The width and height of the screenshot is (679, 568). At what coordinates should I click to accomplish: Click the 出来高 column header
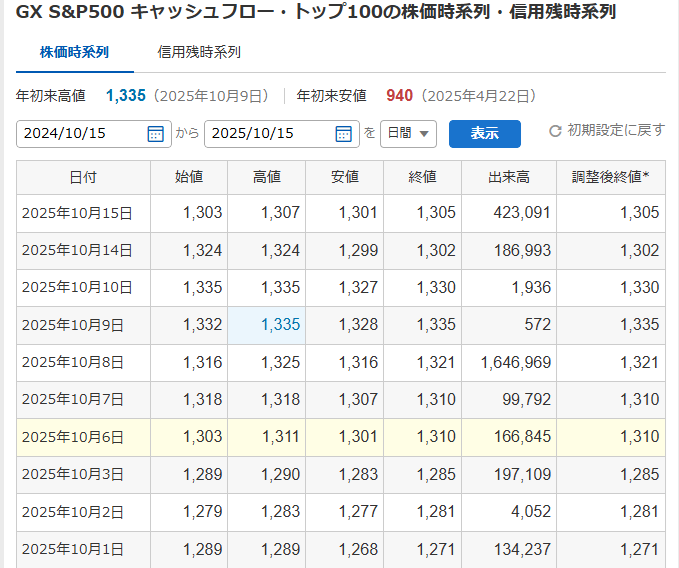[x=508, y=177]
